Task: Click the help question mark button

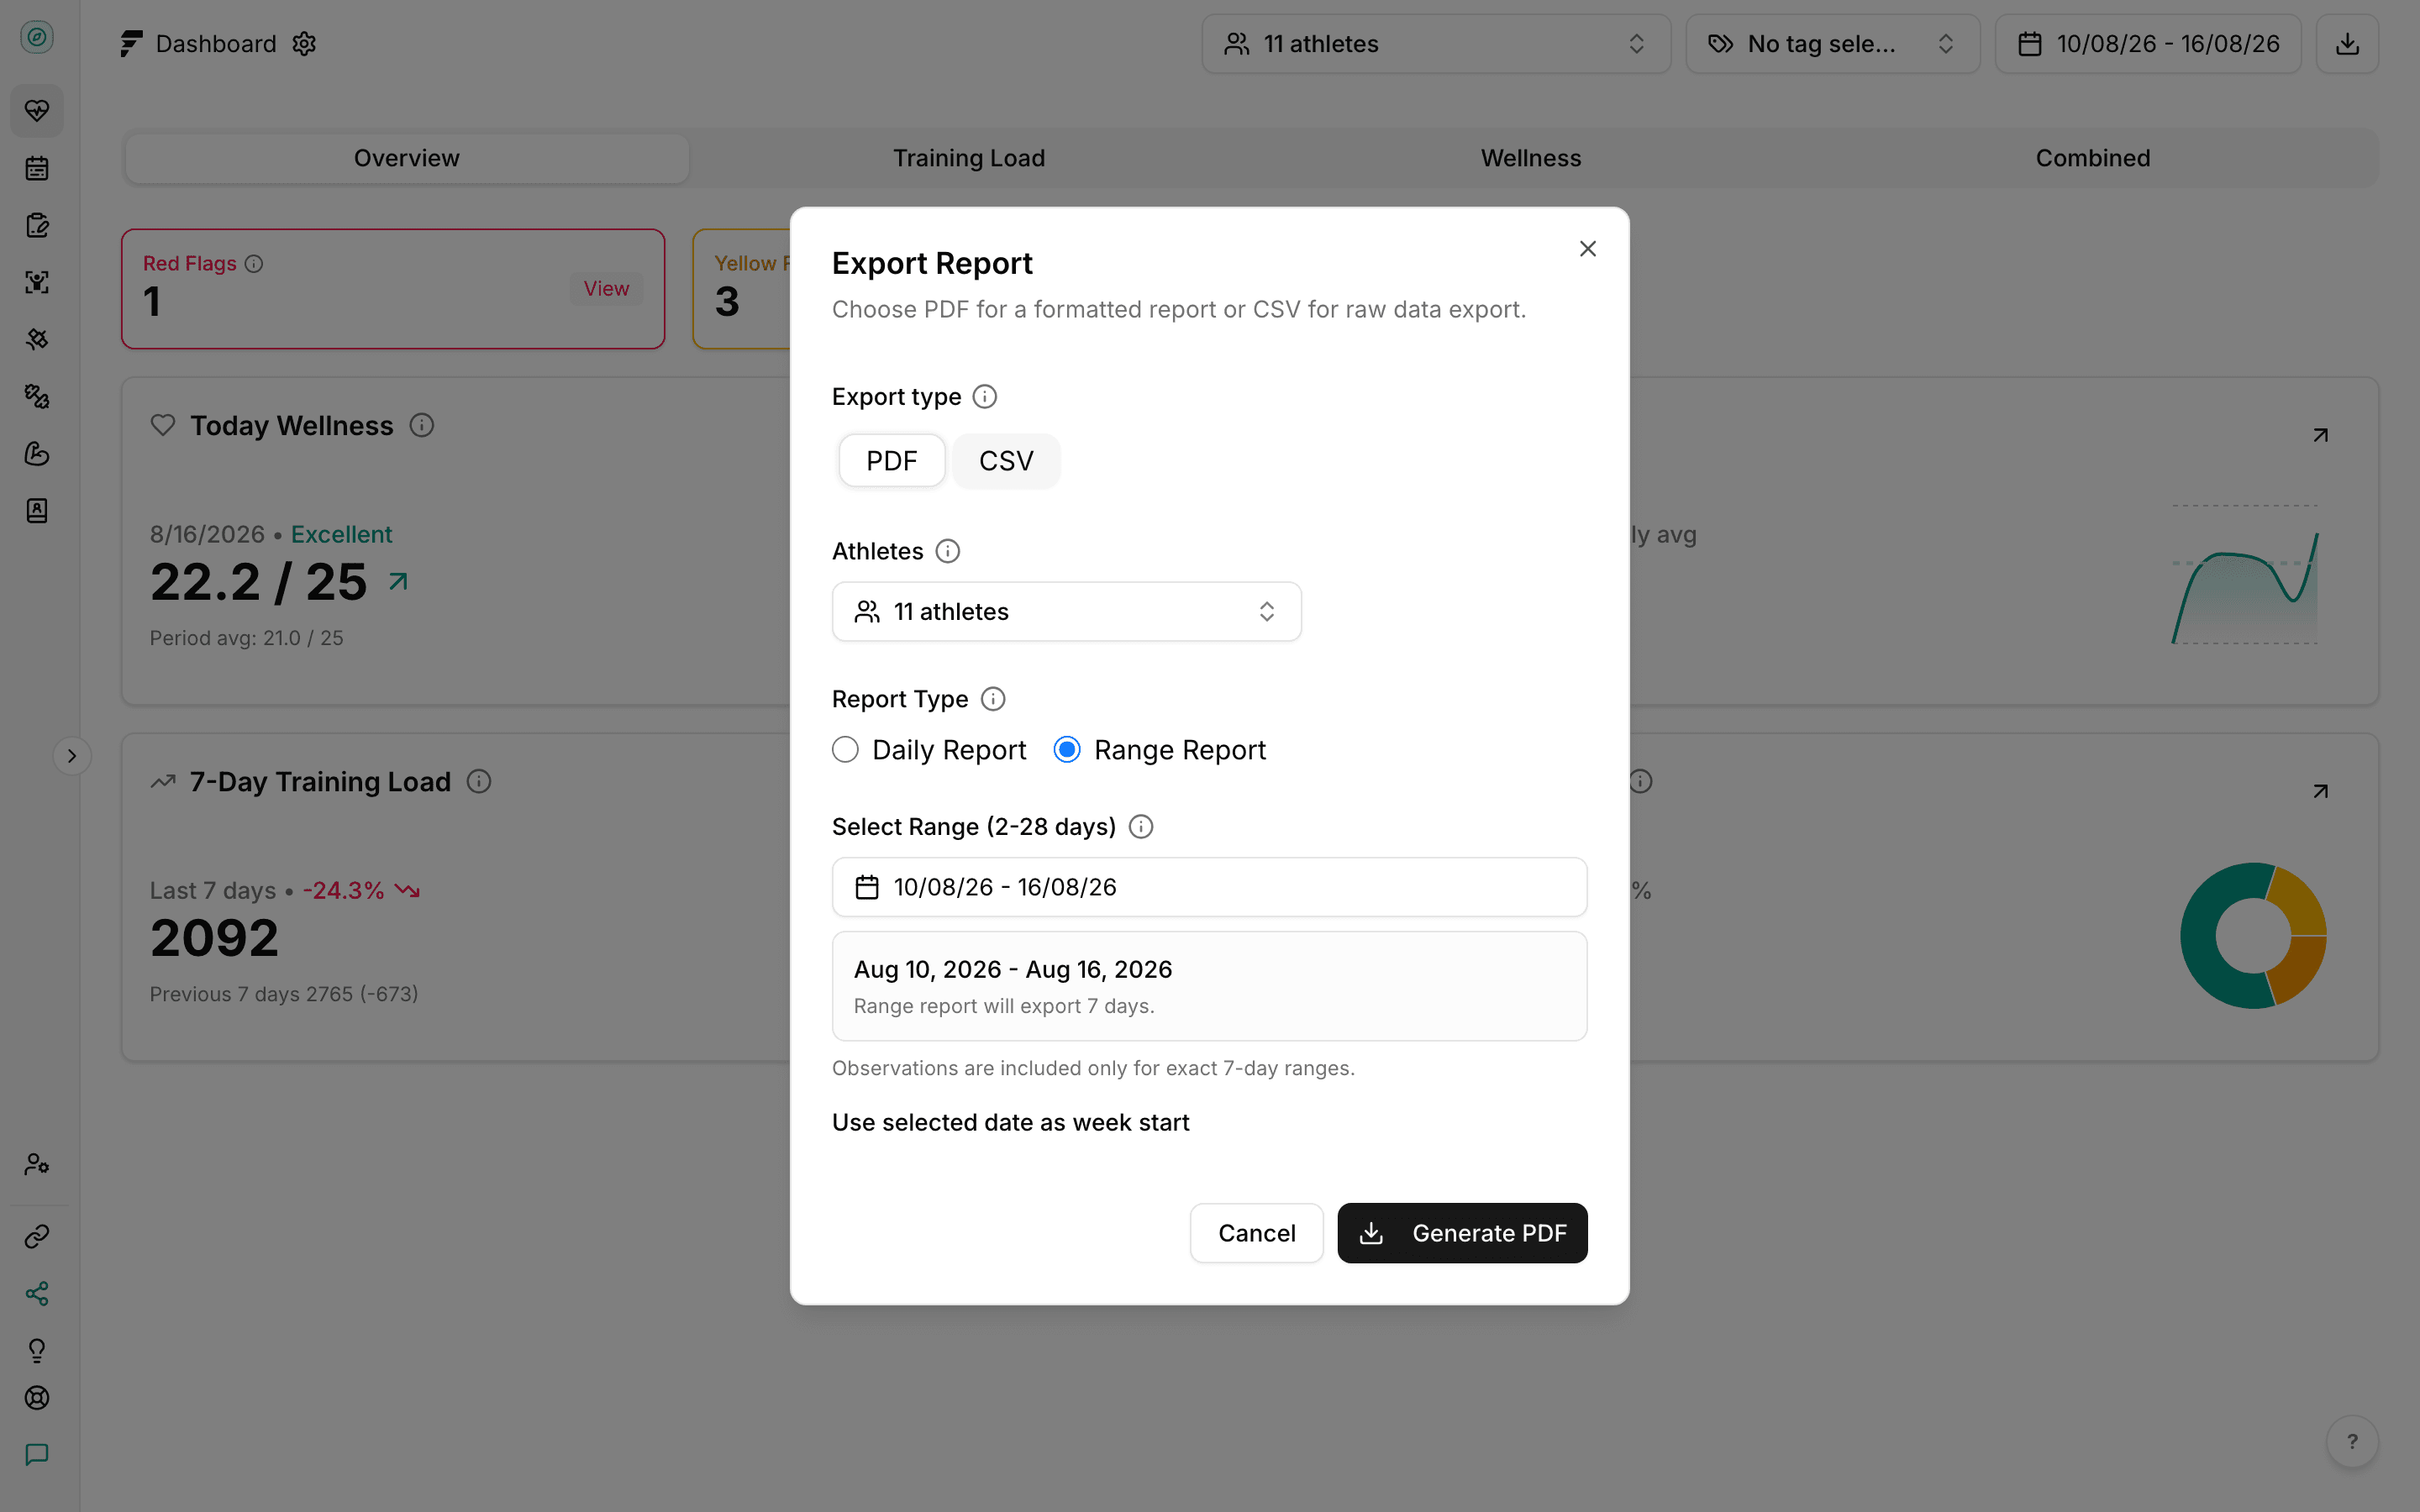Action: coord(2353,1442)
